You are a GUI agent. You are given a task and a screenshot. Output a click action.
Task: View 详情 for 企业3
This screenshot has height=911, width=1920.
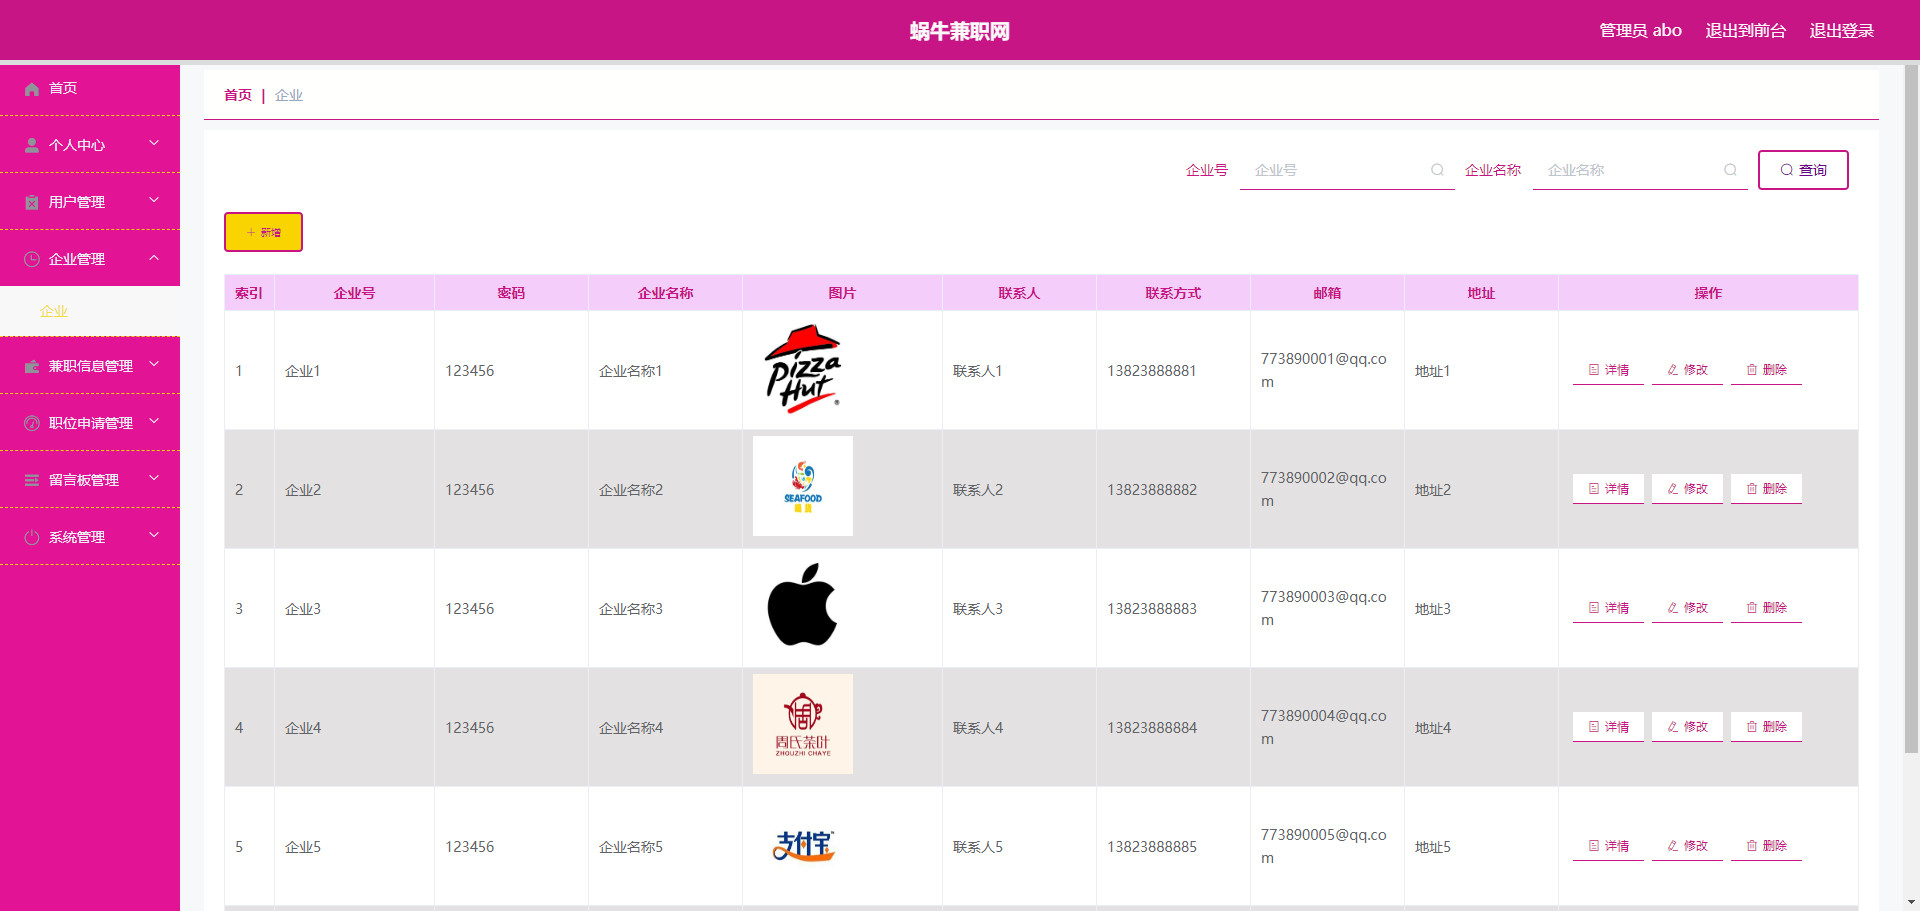[1608, 608]
